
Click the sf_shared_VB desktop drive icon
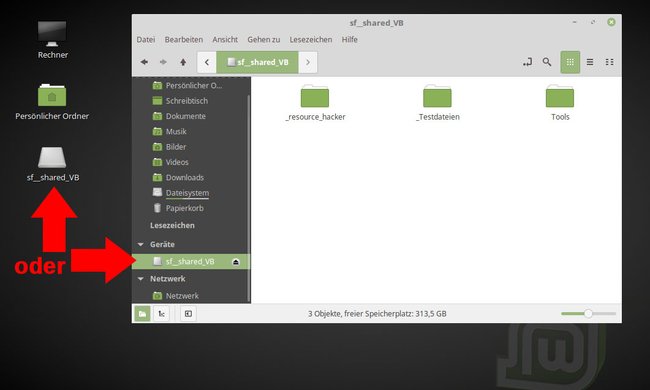click(53, 164)
